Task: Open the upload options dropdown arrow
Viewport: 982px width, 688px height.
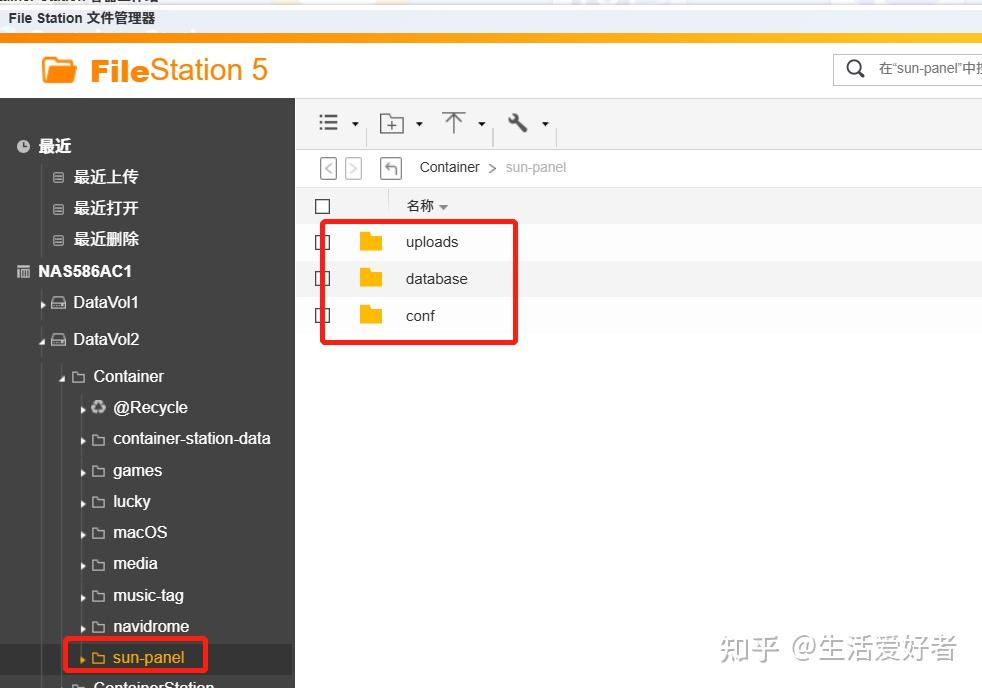Action: point(480,122)
